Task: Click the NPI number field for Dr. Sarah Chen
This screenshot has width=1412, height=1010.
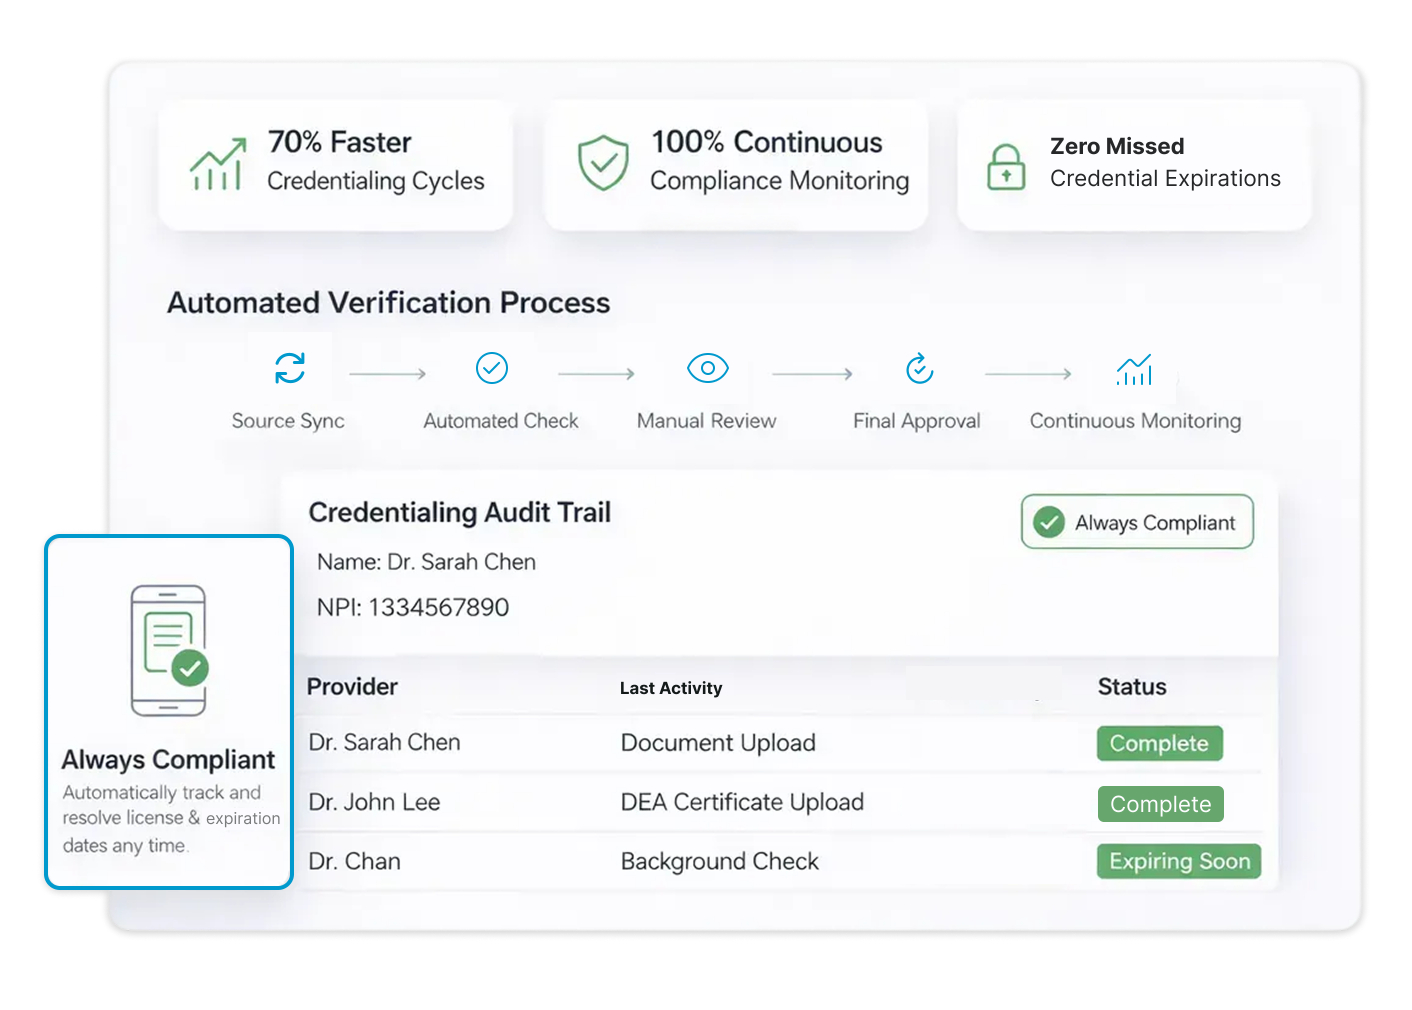Action: click(x=412, y=607)
